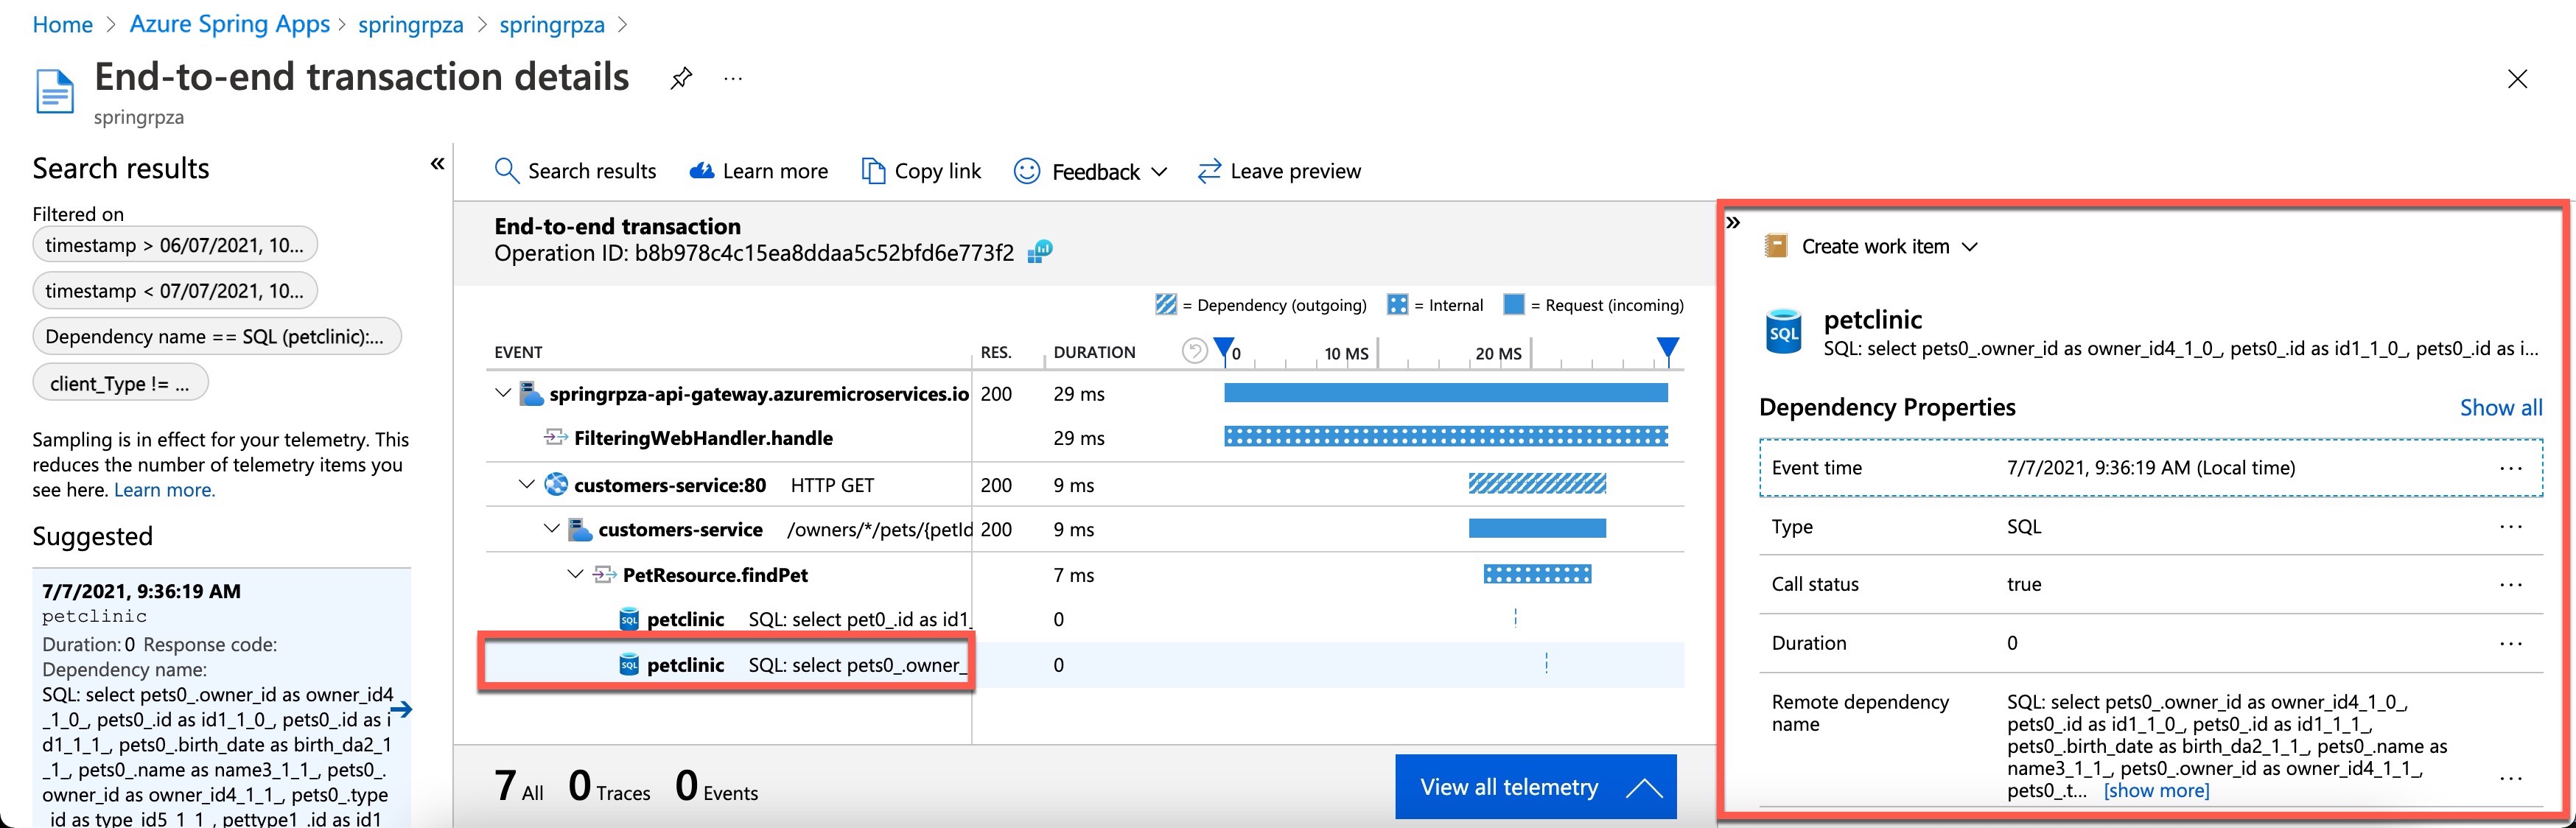Click the reset timeline zoom icon
The width and height of the screenshot is (2576, 828).
1194,351
